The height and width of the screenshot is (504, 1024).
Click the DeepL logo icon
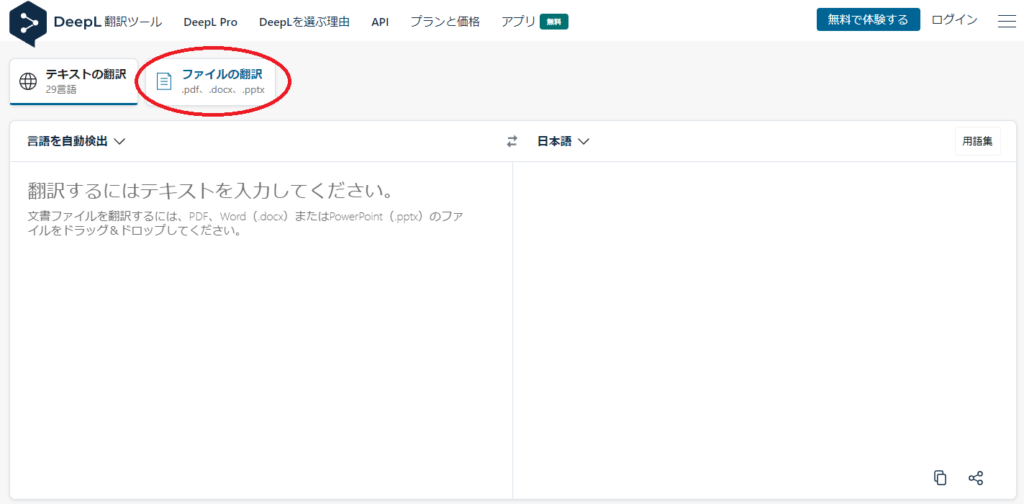tap(27, 23)
